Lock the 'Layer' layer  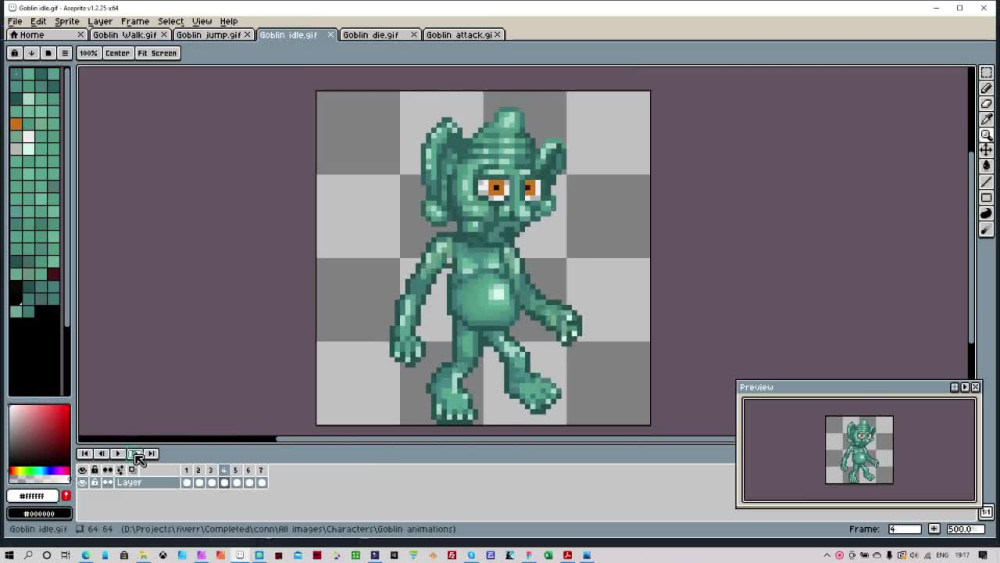pyautogui.click(x=94, y=483)
